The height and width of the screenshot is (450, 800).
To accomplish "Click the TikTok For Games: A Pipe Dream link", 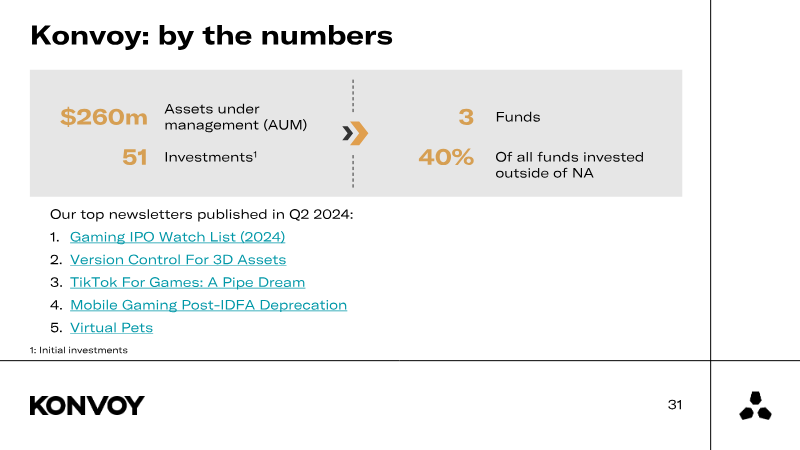I will pyautogui.click(x=187, y=282).
